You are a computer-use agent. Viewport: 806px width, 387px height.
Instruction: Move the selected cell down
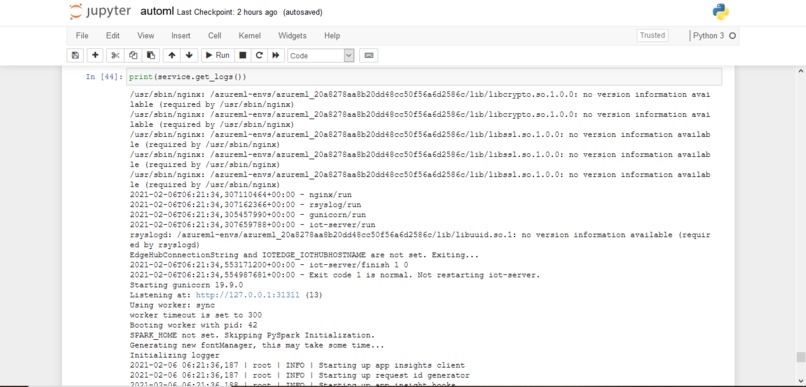tap(189, 56)
